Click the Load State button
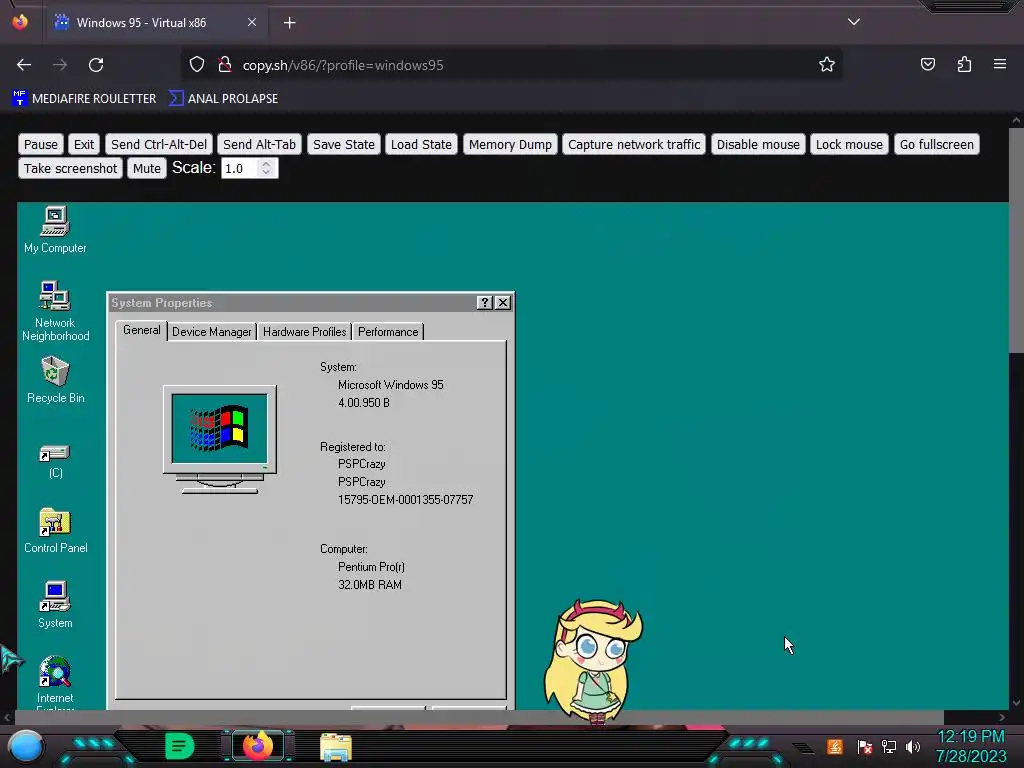Viewport: 1024px width, 768px height. coord(421,144)
